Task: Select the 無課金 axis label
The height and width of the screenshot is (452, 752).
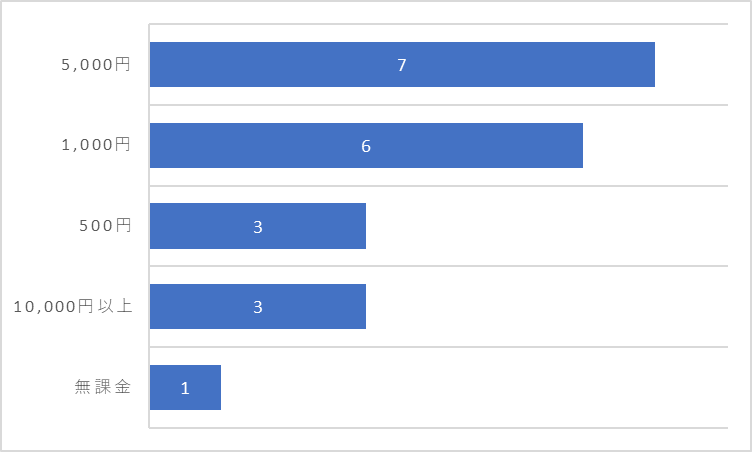Action: point(103,386)
